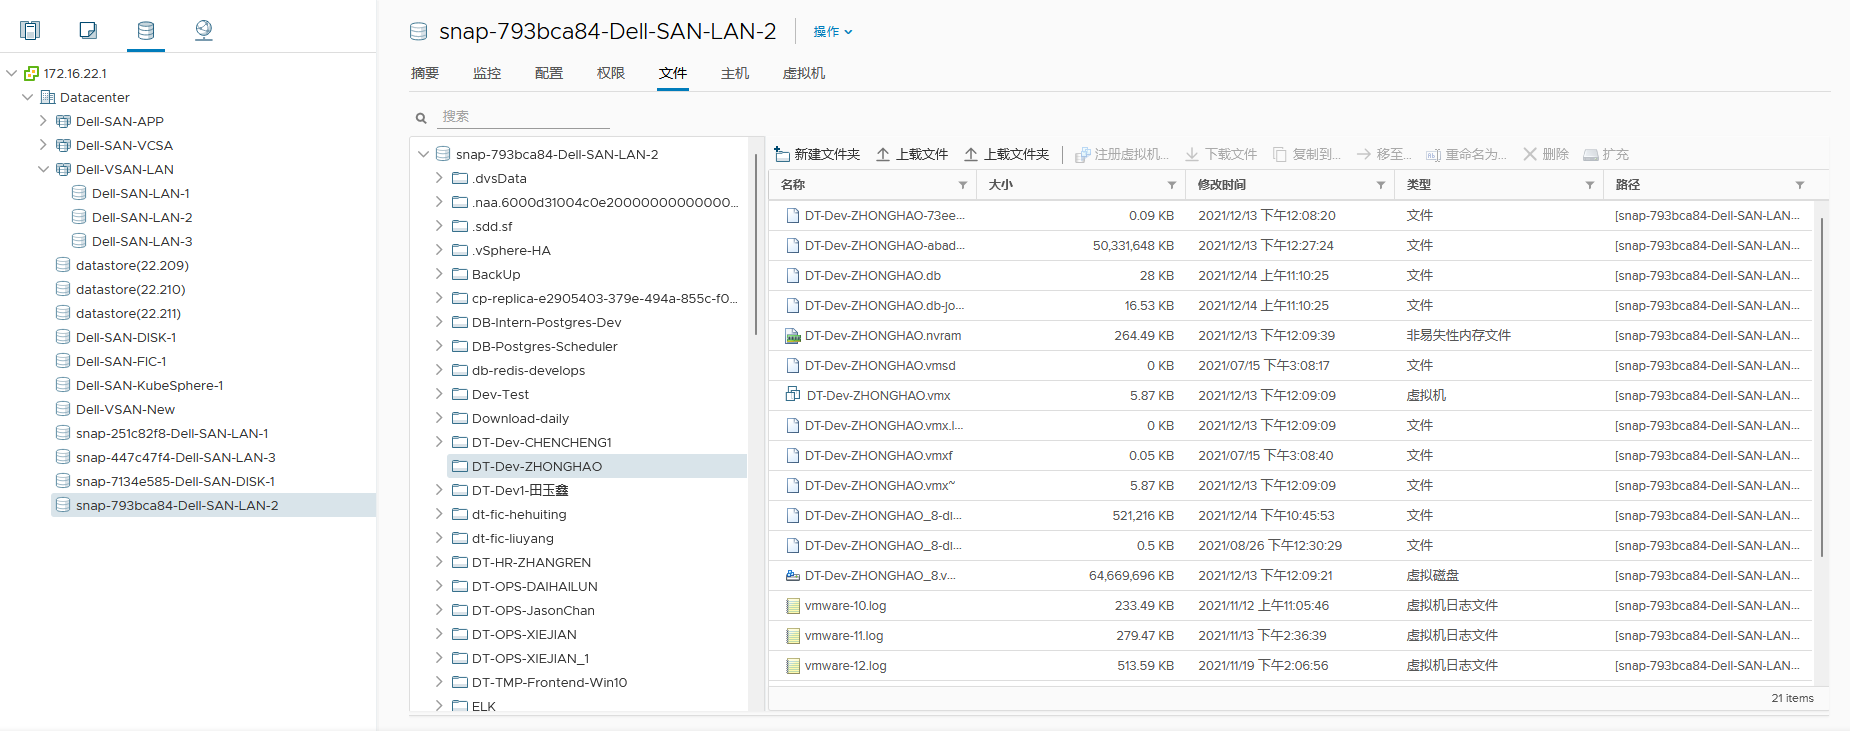The width and height of the screenshot is (1850, 731).
Task: Select snap-447c47f4-Dell-SAN-LAN-3 datastore
Action: pos(175,457)
